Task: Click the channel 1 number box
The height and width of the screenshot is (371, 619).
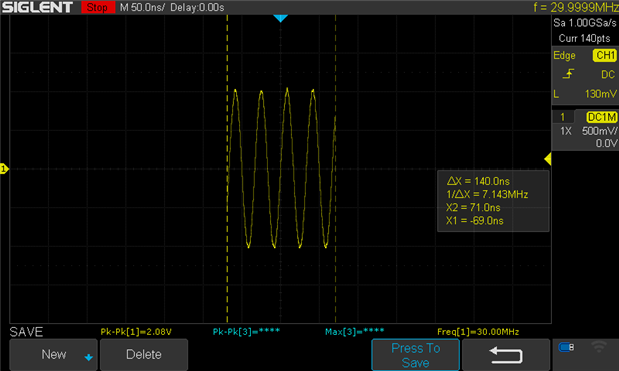Action: (x=563, y=117)
